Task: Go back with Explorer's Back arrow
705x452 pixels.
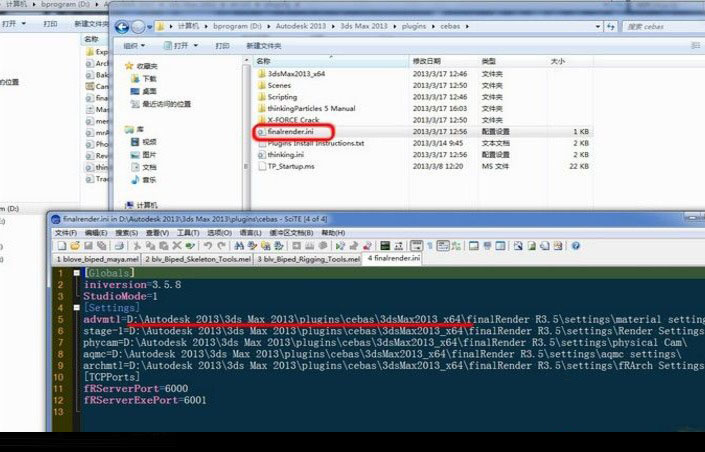Action: coord(122,27)
